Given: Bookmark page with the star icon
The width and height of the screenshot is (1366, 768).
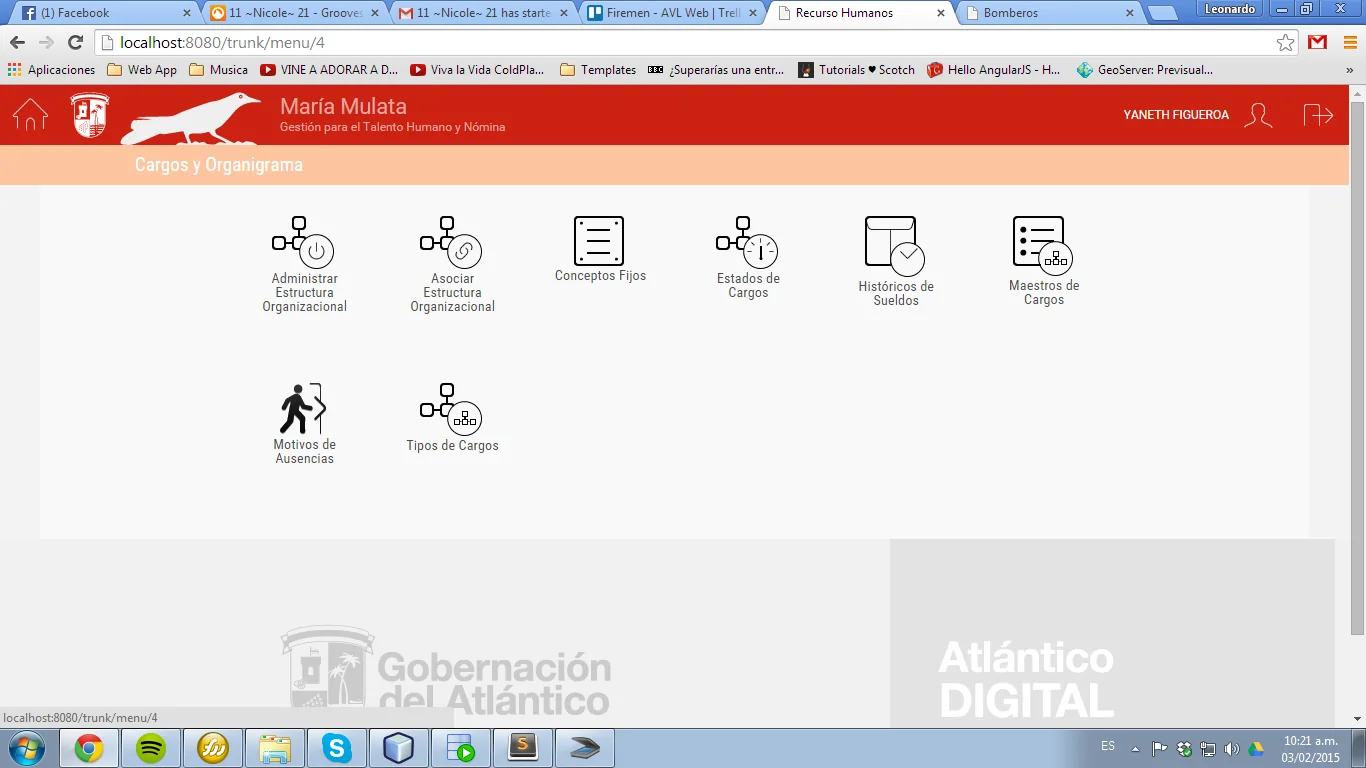Looking at the screenshot, I should (1285, 43).
